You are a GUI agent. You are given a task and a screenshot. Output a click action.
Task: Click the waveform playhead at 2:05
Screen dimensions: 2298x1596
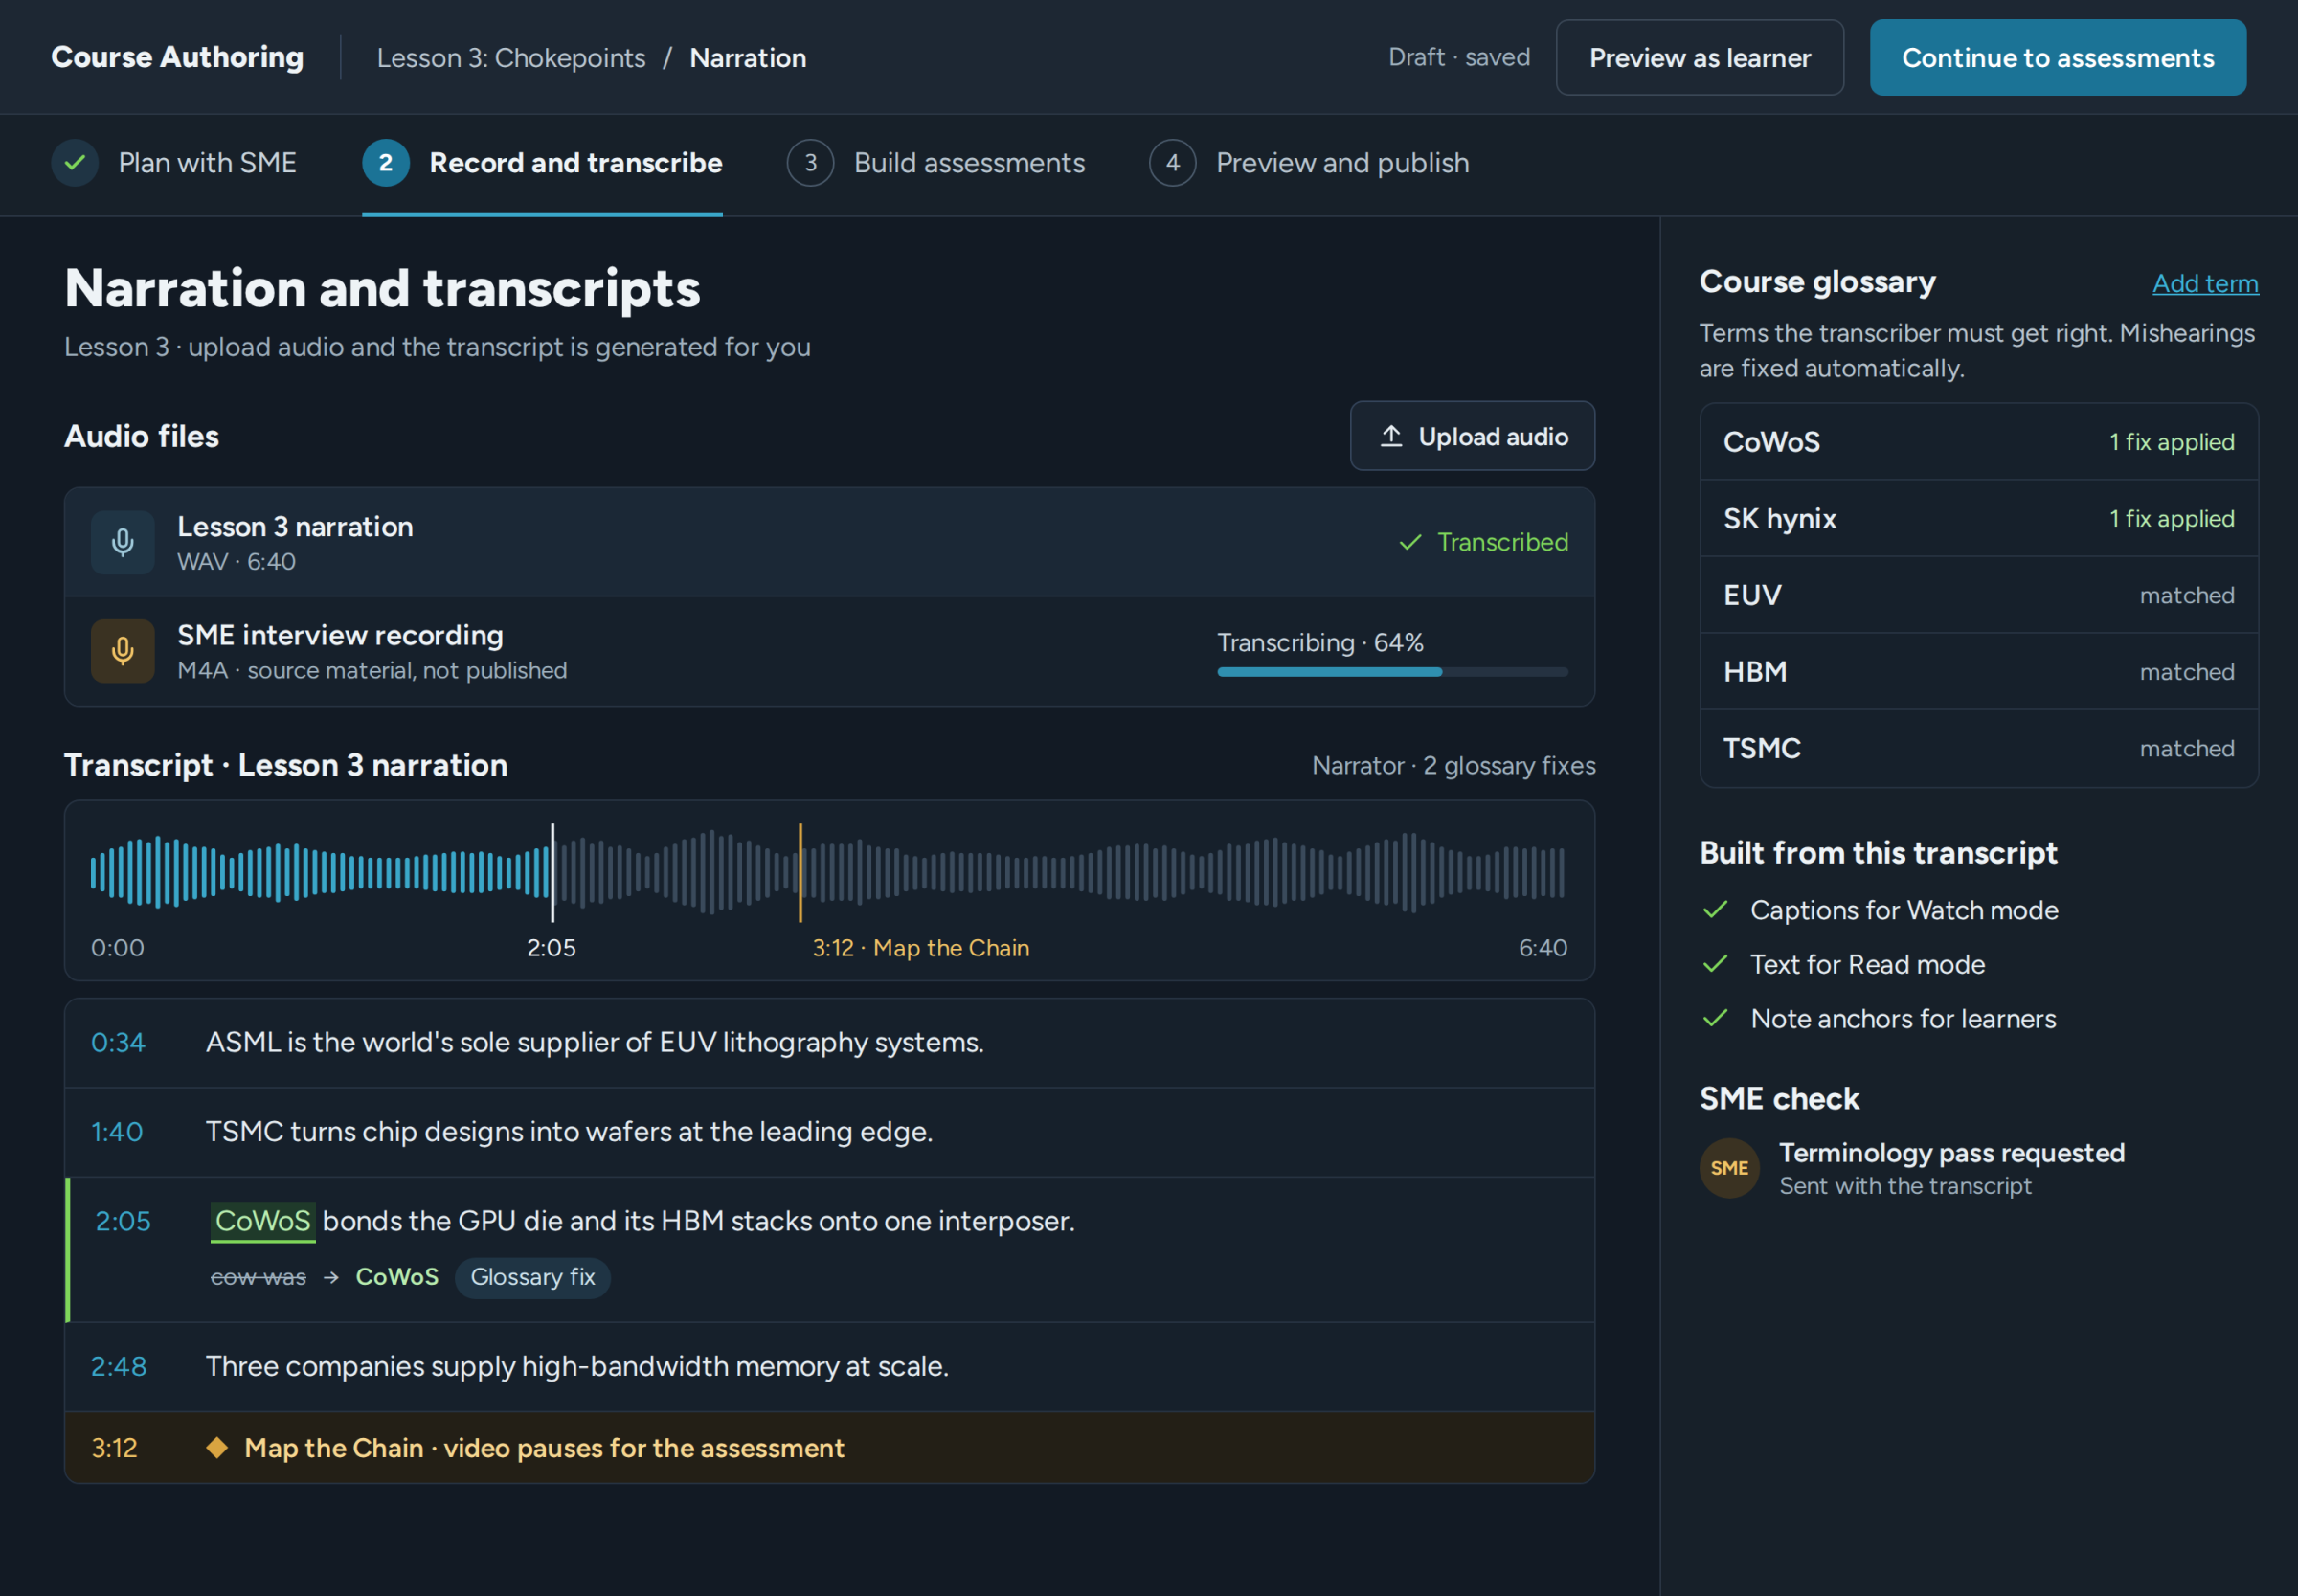[552, 872]
